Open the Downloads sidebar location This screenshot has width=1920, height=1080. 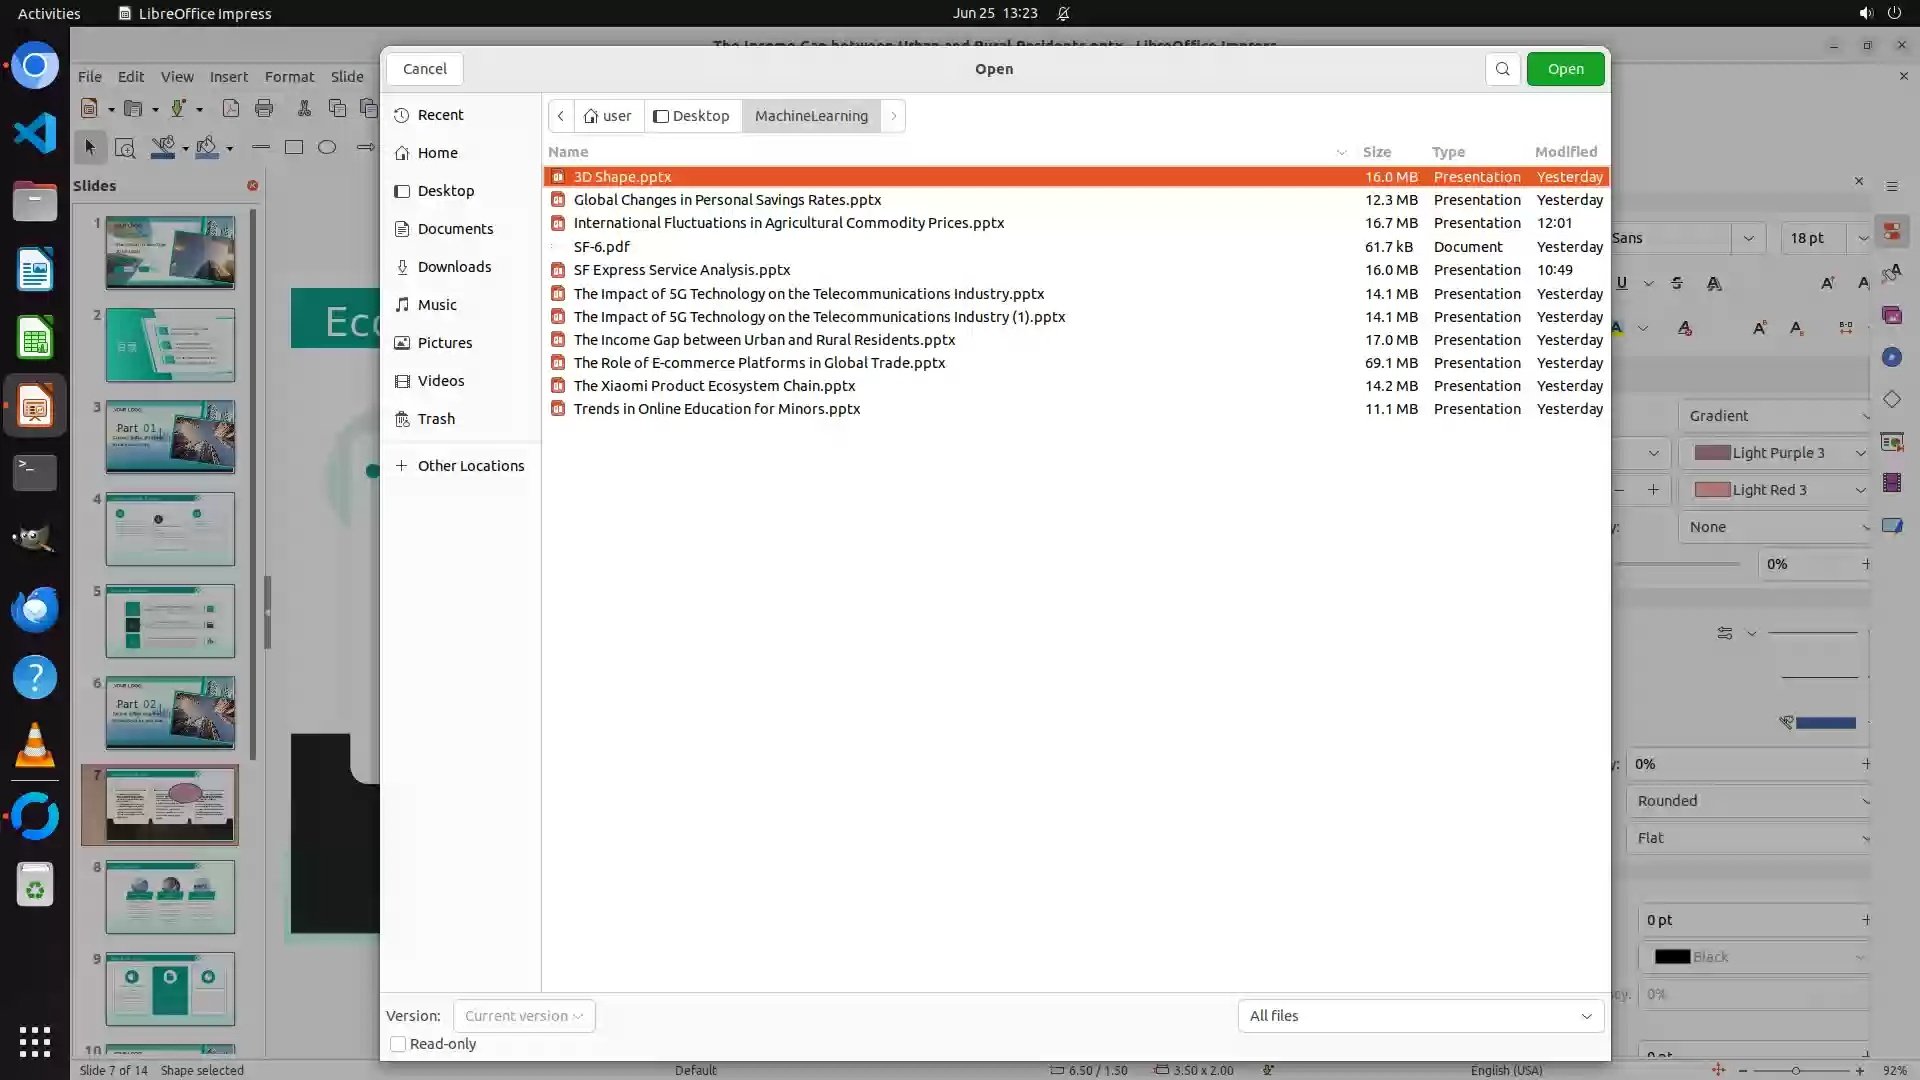[454, 267]
